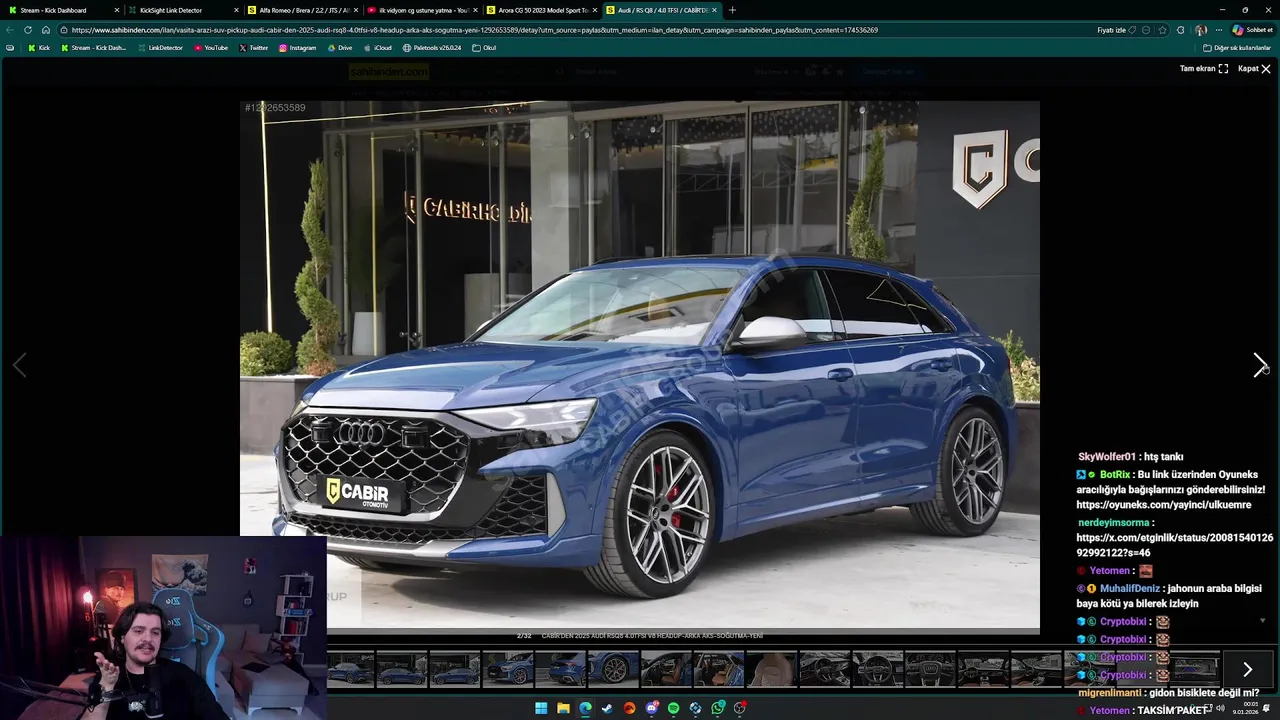Go back using the browser back arrow
Viewport: 1280px width, 720px height.
[11, 30]
